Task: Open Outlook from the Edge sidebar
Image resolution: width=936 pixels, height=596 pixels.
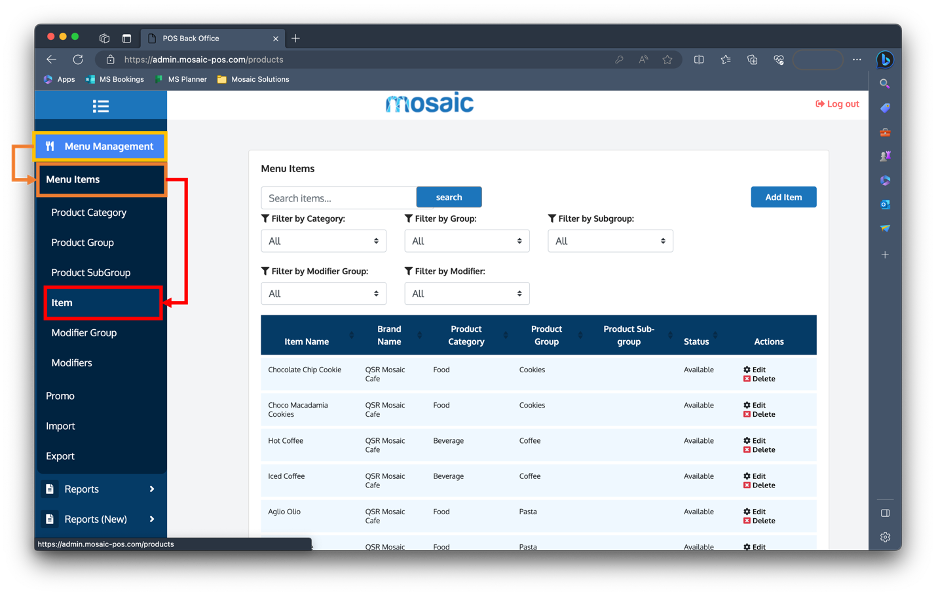Action: 885,203
